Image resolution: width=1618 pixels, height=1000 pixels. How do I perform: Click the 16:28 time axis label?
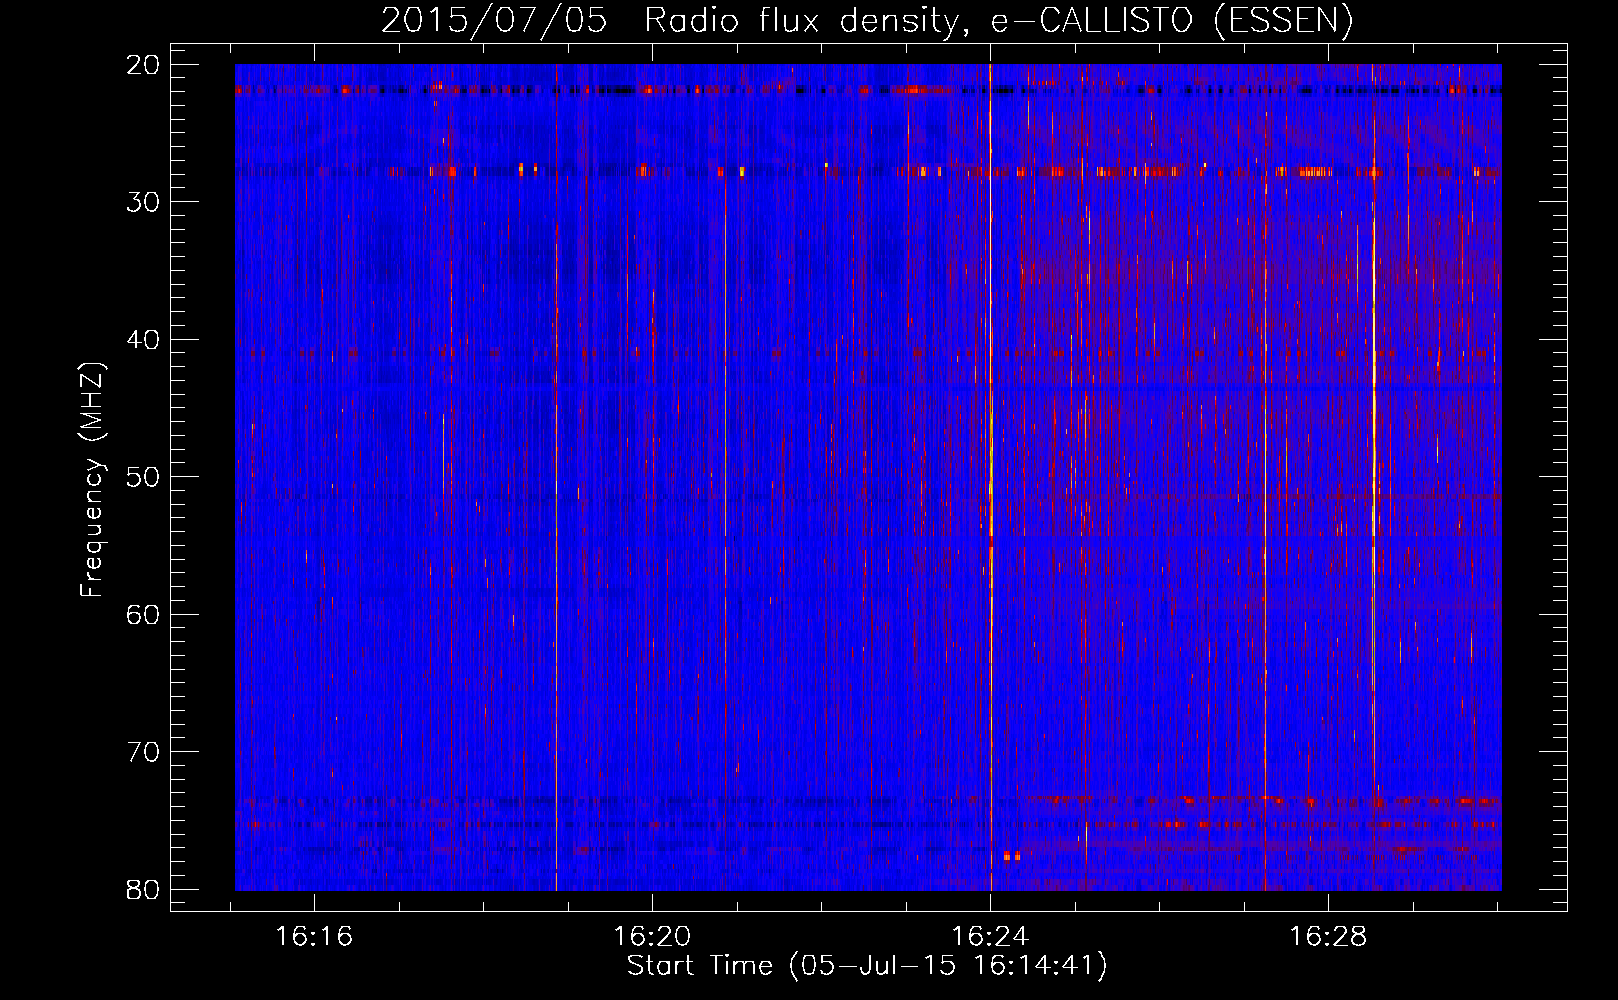pyautogui.click(x=1328, y=937)
